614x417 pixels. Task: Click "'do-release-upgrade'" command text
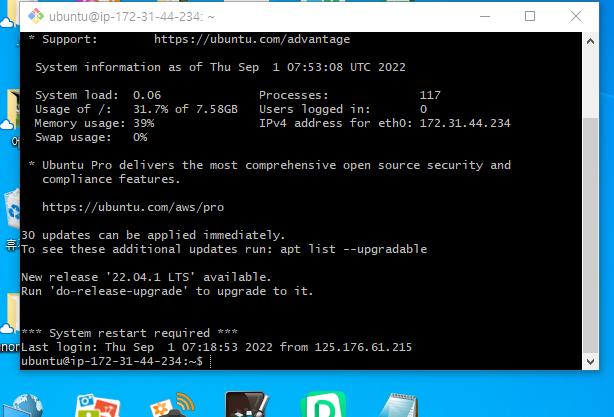[x=119, y=291]
